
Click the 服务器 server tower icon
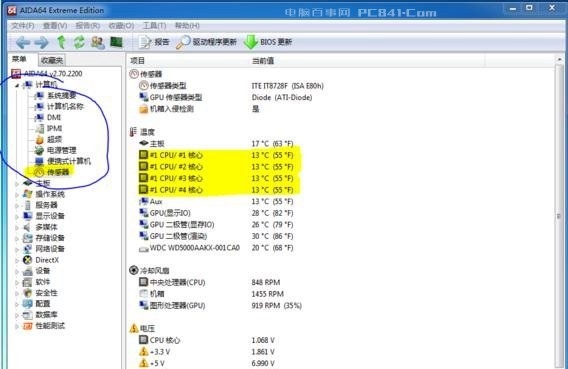tap(28, 205)
